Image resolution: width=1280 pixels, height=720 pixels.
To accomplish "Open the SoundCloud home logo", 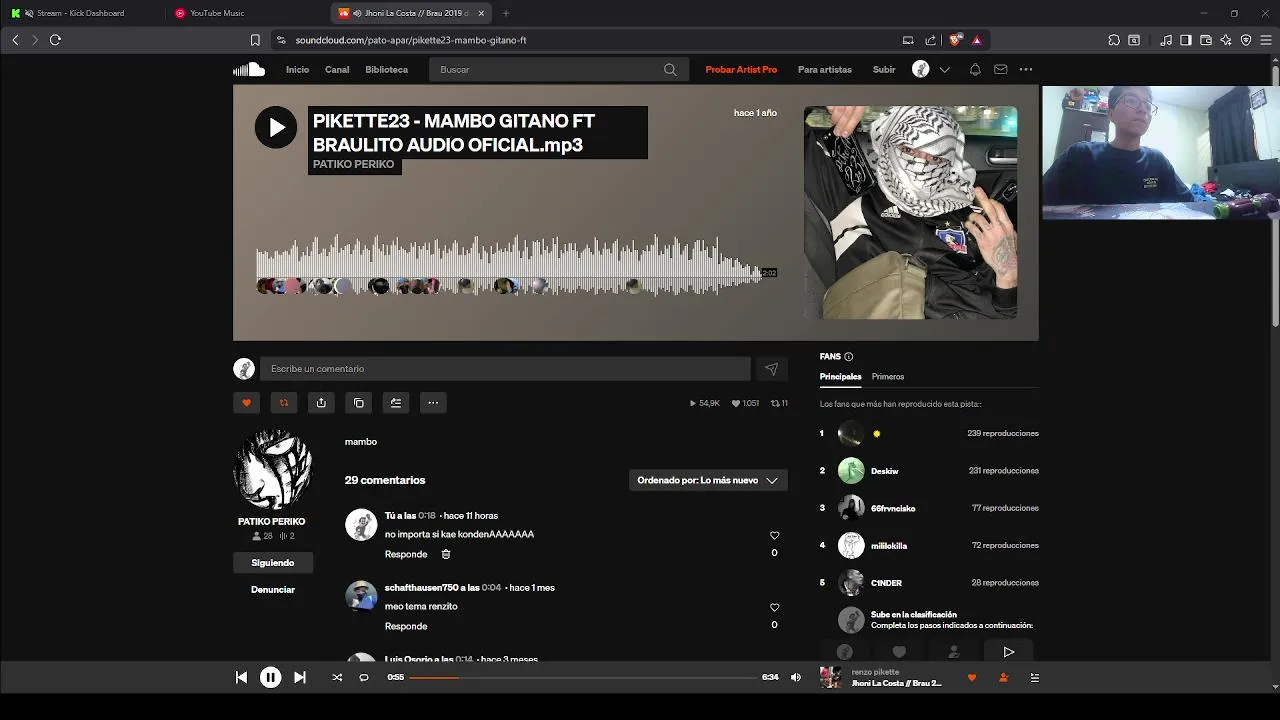I will click(249, 69).
